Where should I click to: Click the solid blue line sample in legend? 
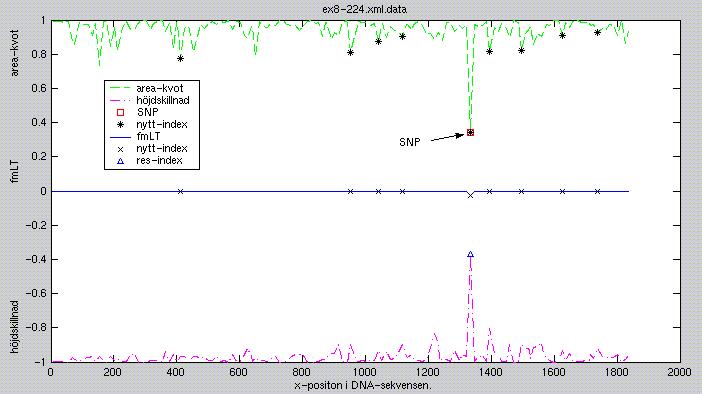point(120,137)
